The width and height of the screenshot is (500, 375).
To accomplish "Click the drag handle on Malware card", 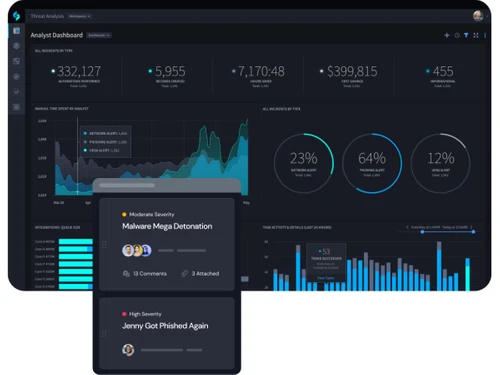I will click(104, 244).
